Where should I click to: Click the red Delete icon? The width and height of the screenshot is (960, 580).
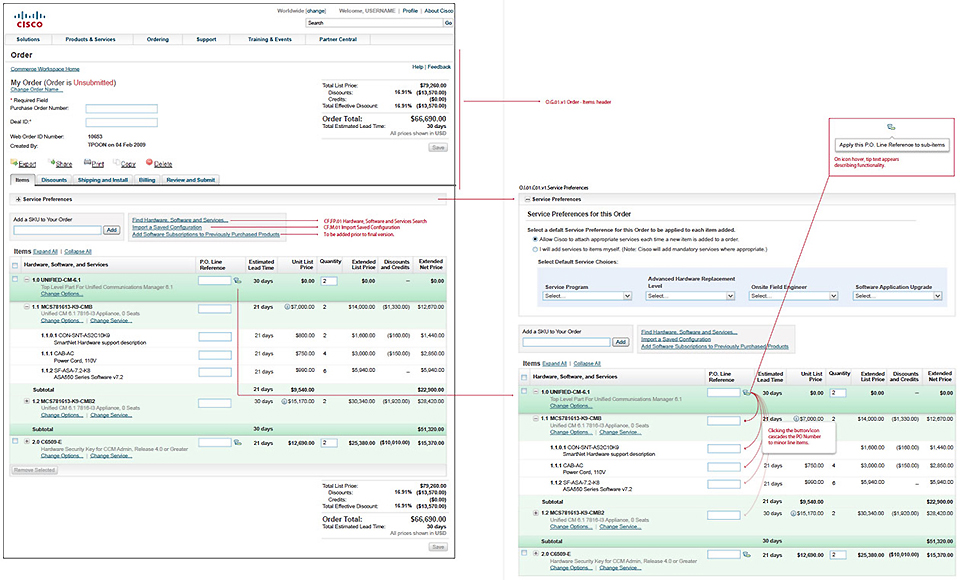pyautogui.click(x=150, y=162)
